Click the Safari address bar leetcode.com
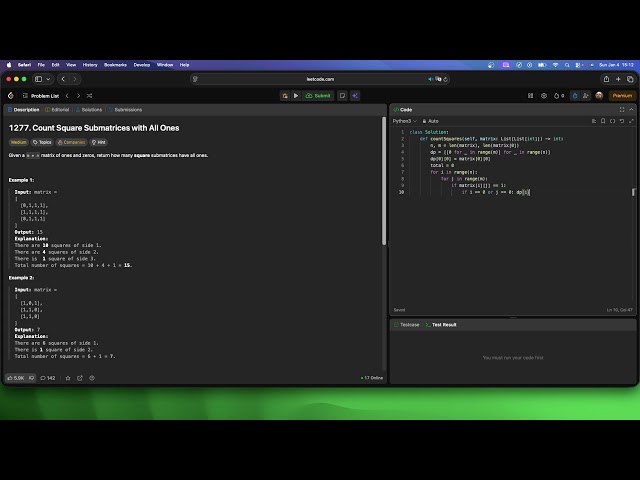 point(320,79)
